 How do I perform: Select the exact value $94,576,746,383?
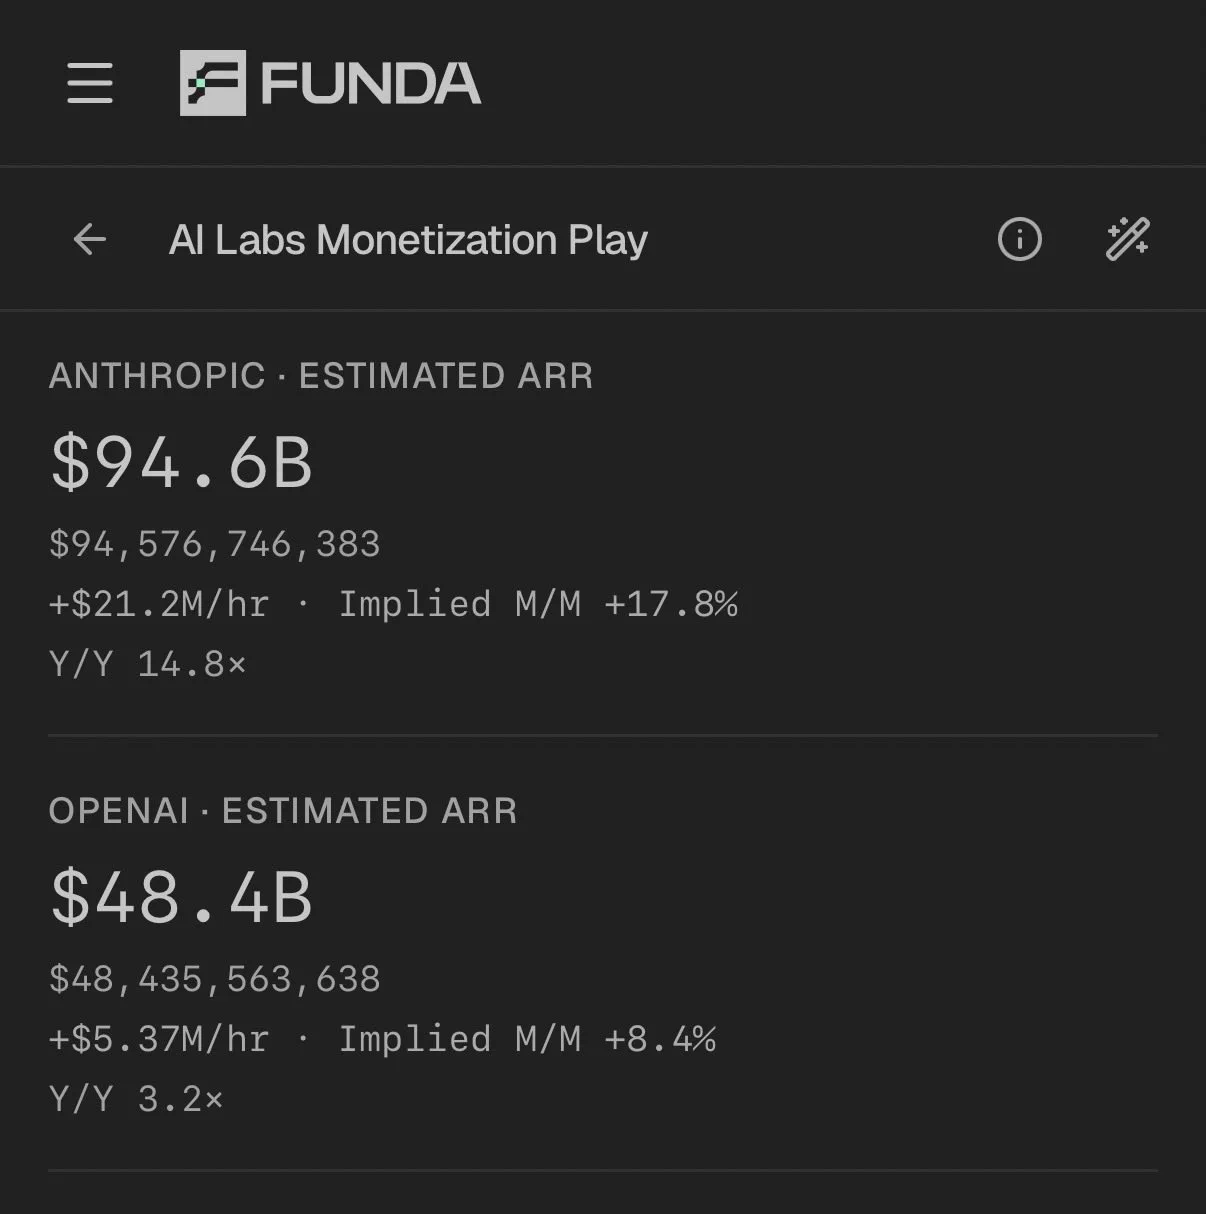pyautogui.click(x=215, y=544)
